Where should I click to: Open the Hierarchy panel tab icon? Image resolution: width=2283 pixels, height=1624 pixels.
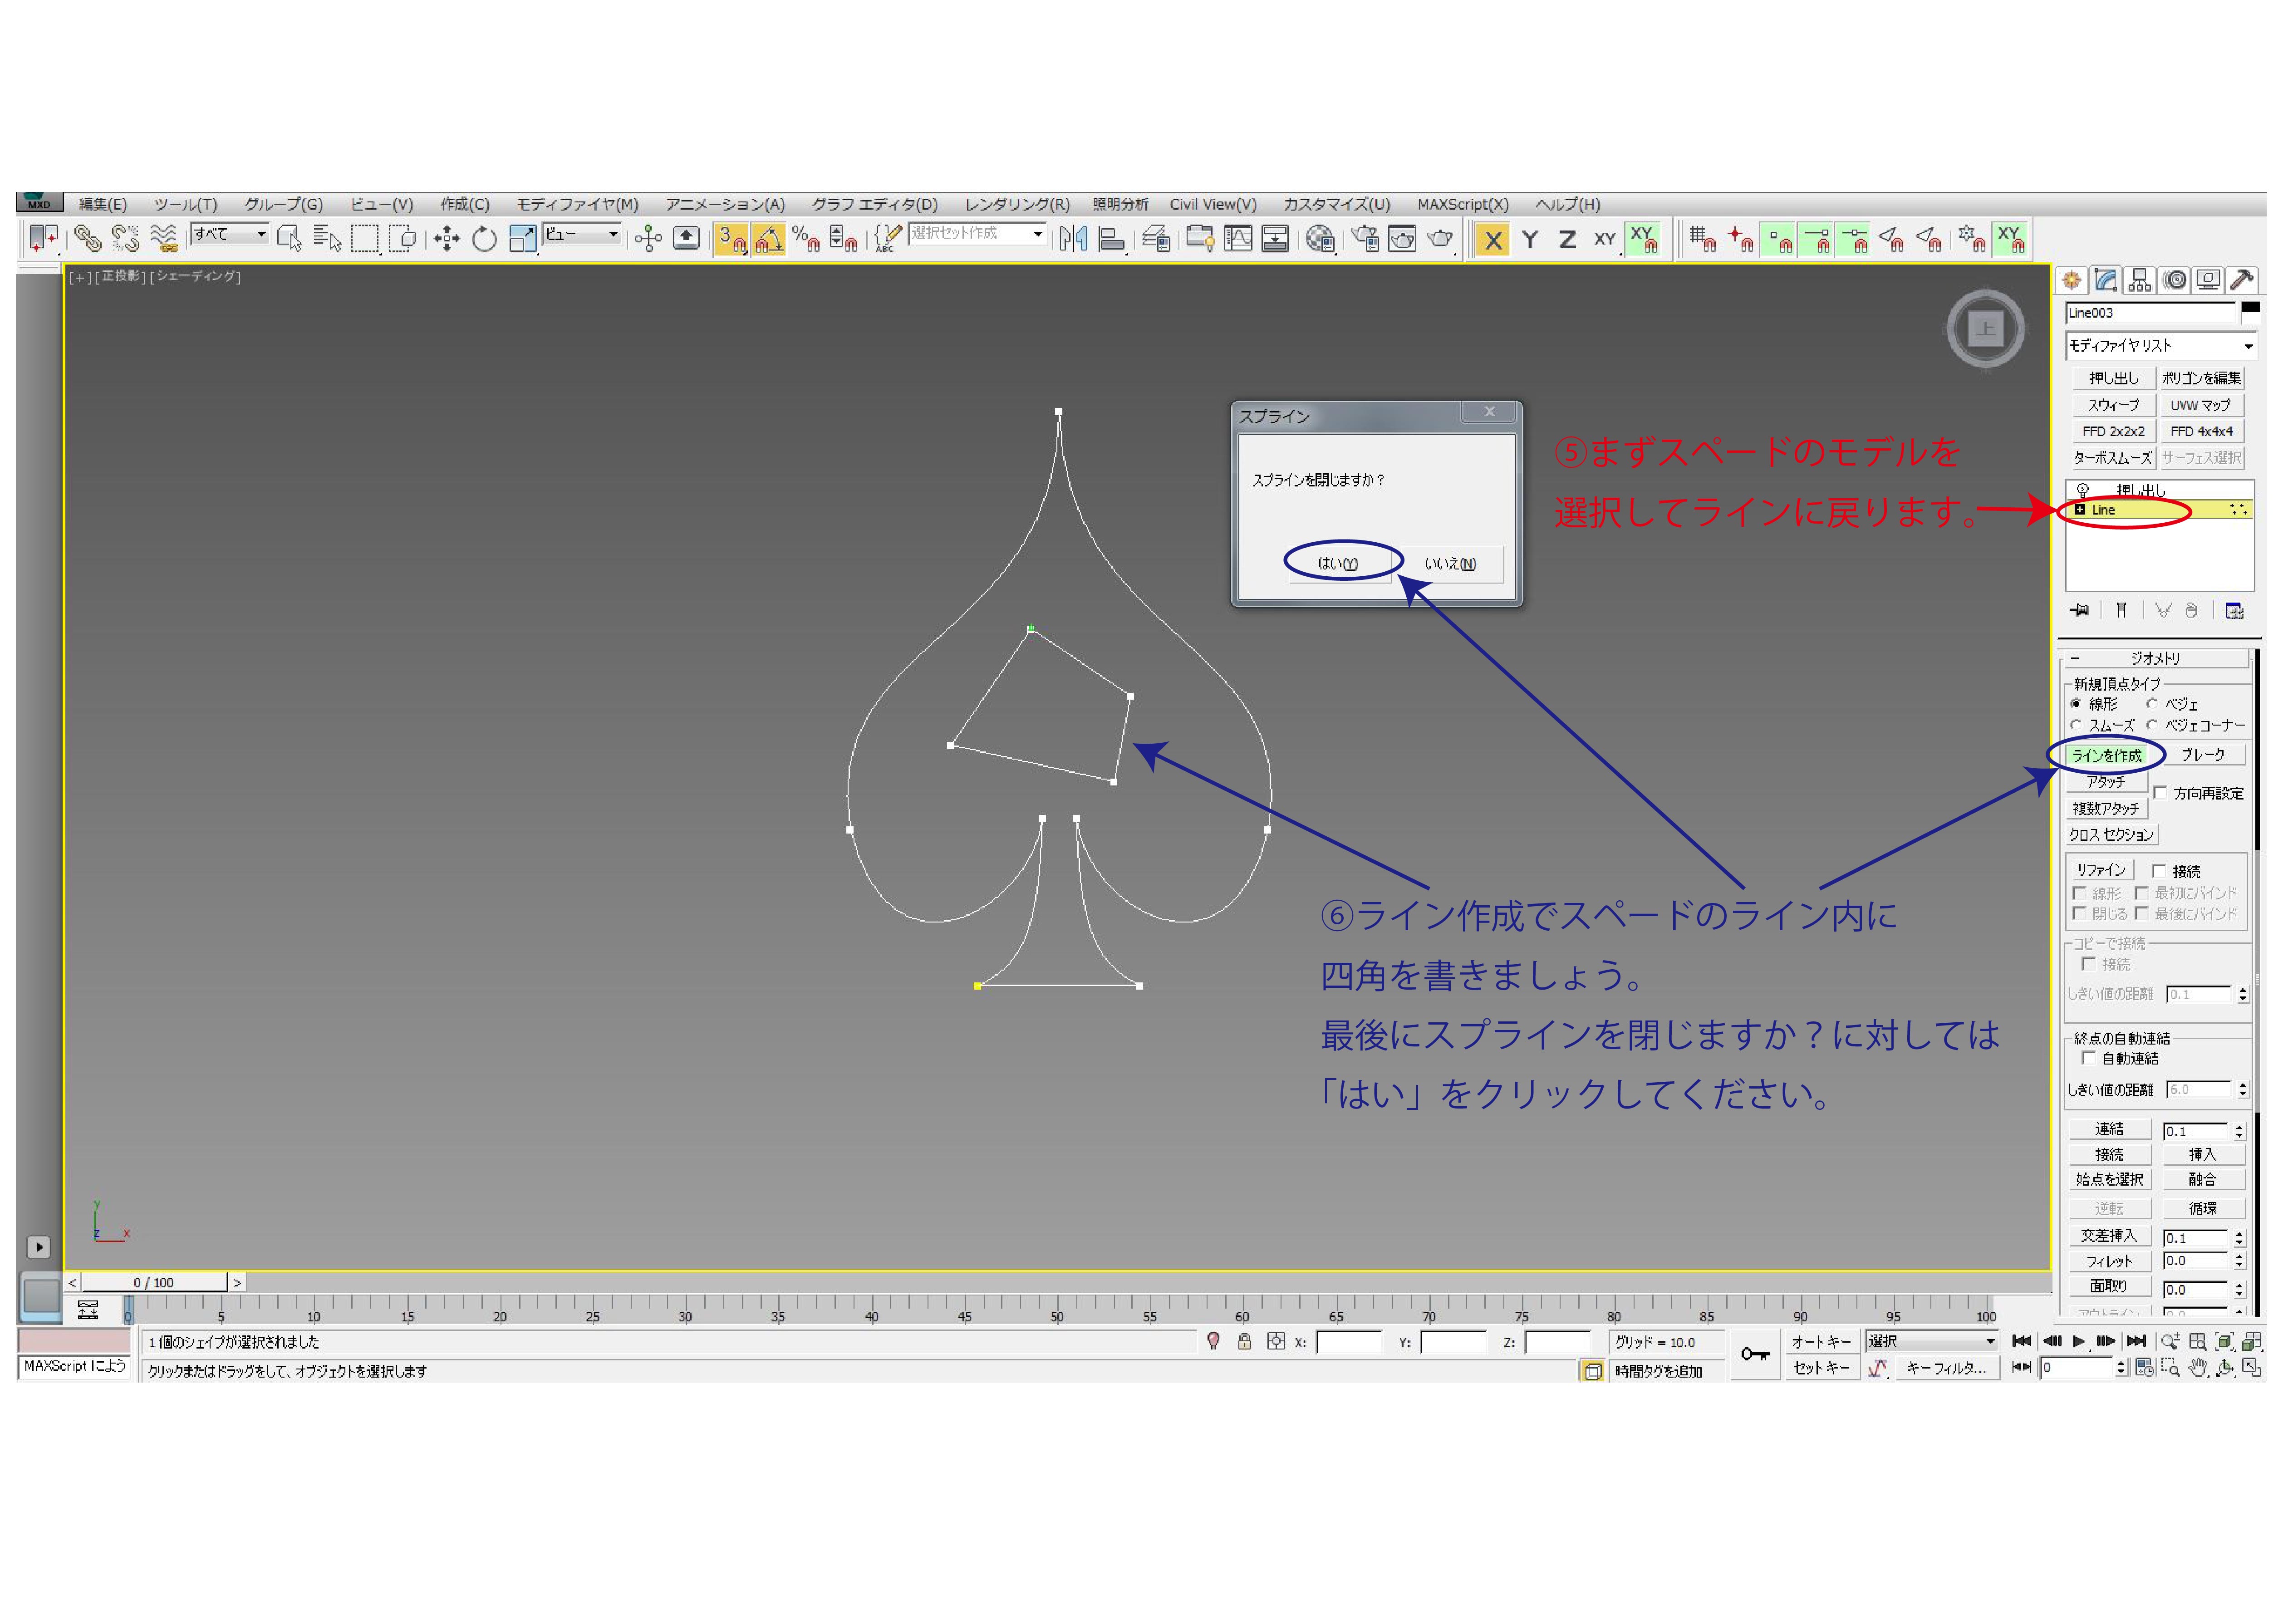(2139, 280)
